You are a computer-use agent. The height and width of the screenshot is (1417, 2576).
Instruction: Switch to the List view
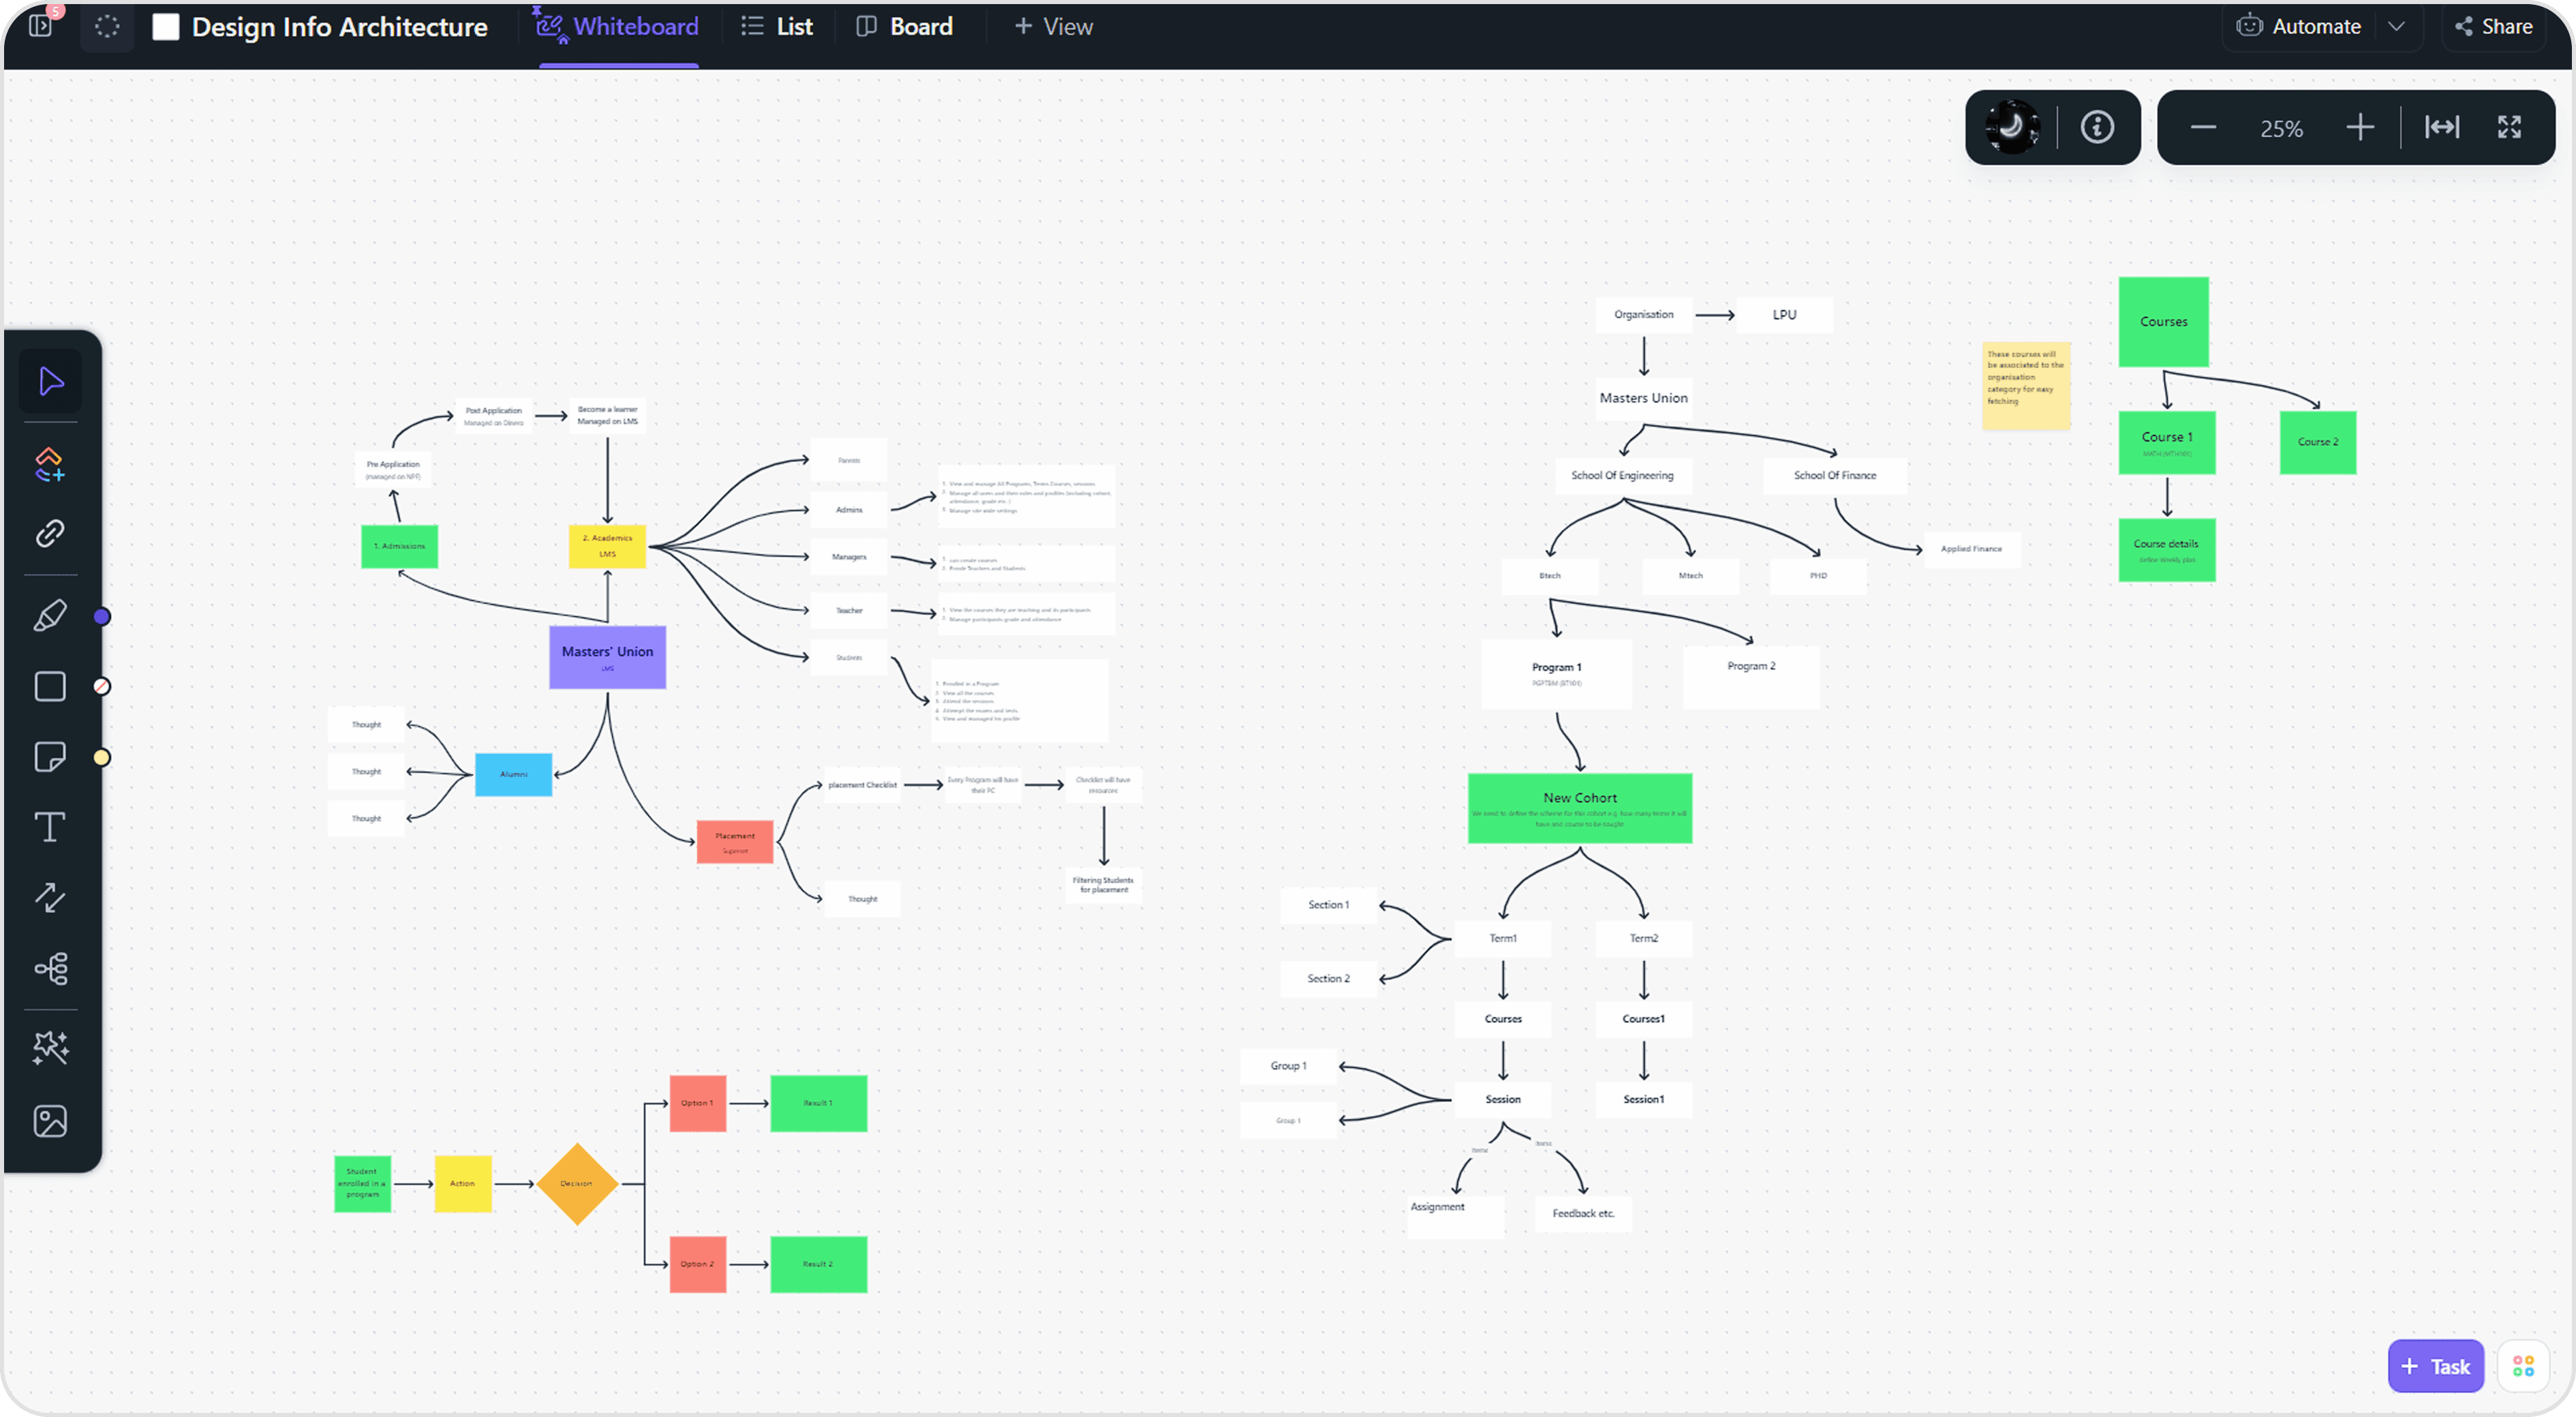pyautogui.click(x=777, y=26)
